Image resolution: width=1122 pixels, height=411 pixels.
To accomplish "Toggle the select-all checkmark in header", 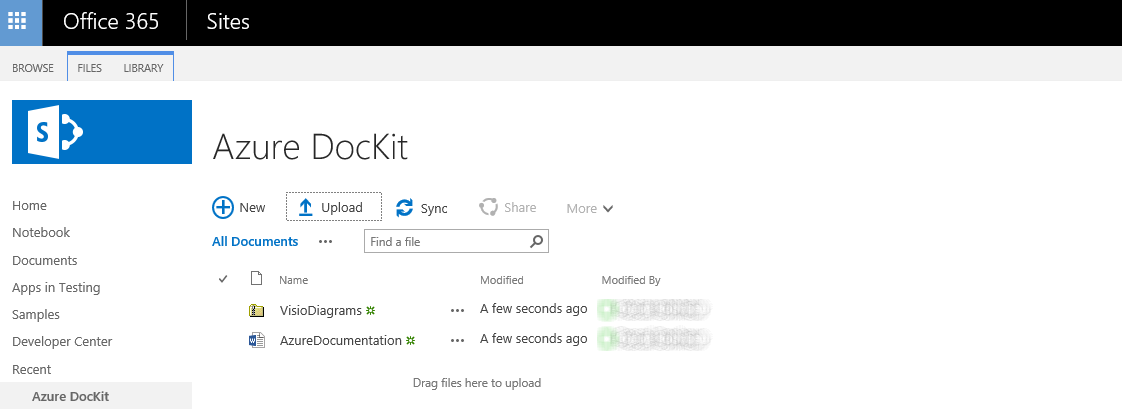I will [x=223, y=279].
